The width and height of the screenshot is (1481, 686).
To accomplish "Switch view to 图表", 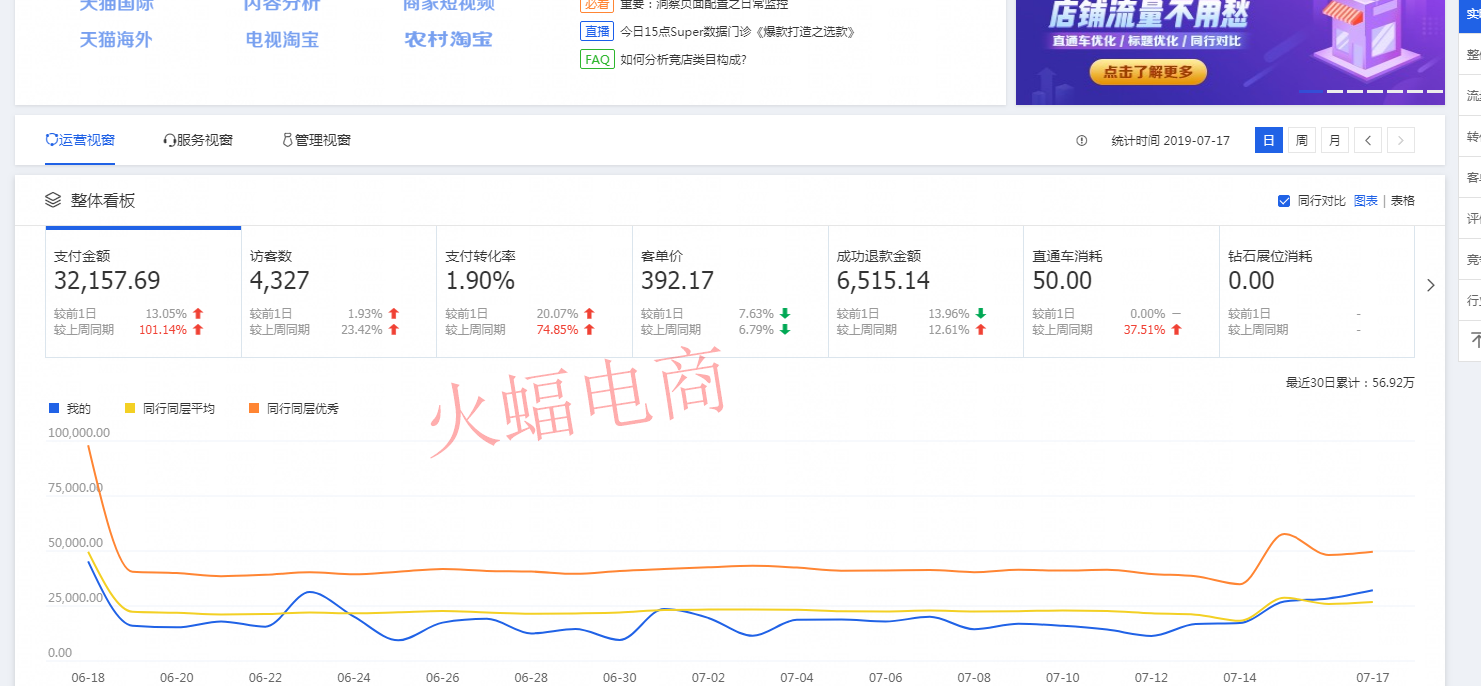I will pyautogui.click(x=1365, y=201).
